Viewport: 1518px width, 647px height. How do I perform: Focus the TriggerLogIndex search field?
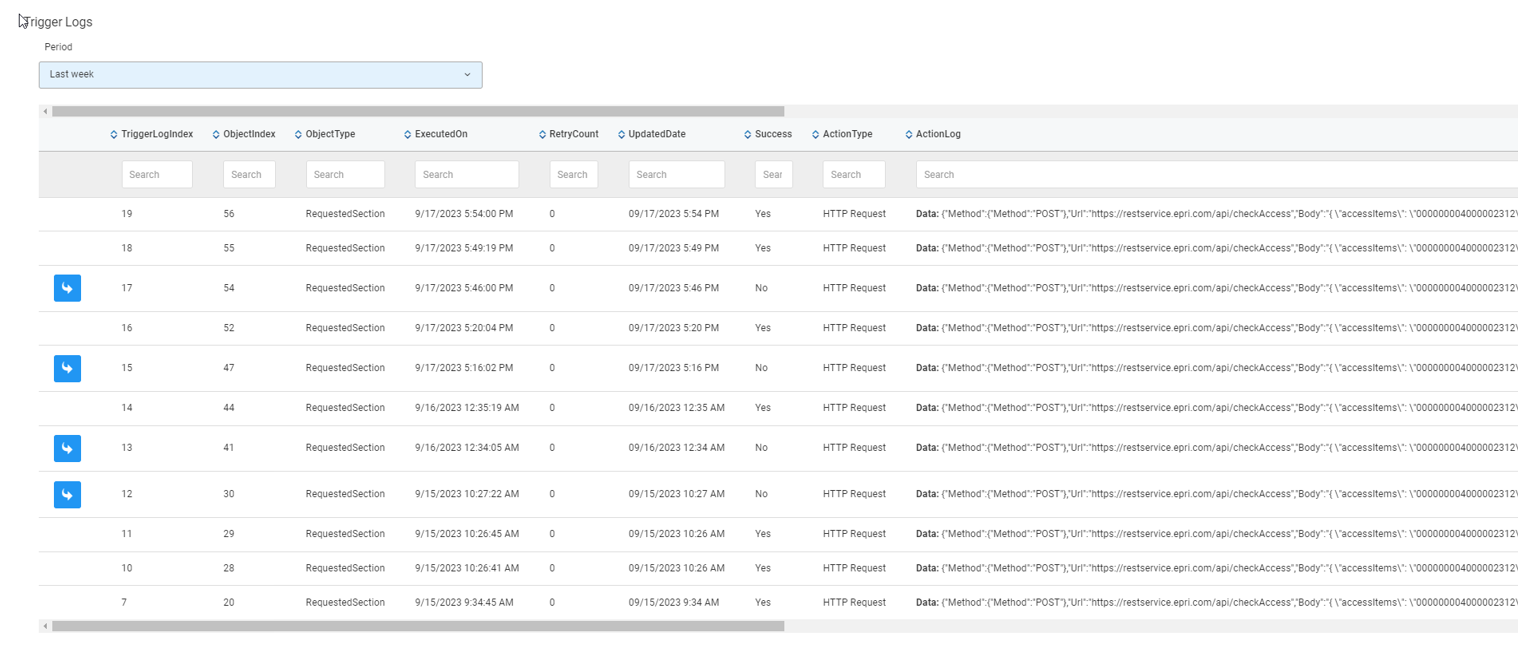point(157,174)
